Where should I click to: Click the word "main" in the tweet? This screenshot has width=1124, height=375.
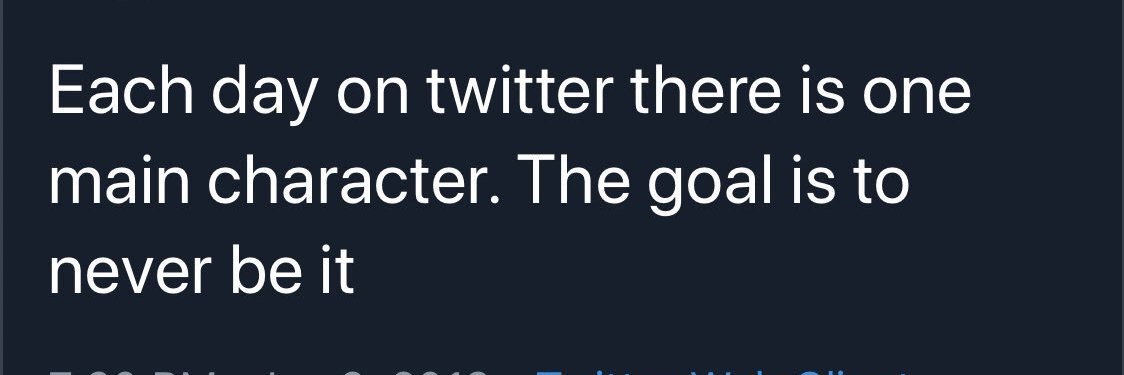pyautogui.click(x=120, y=179)
